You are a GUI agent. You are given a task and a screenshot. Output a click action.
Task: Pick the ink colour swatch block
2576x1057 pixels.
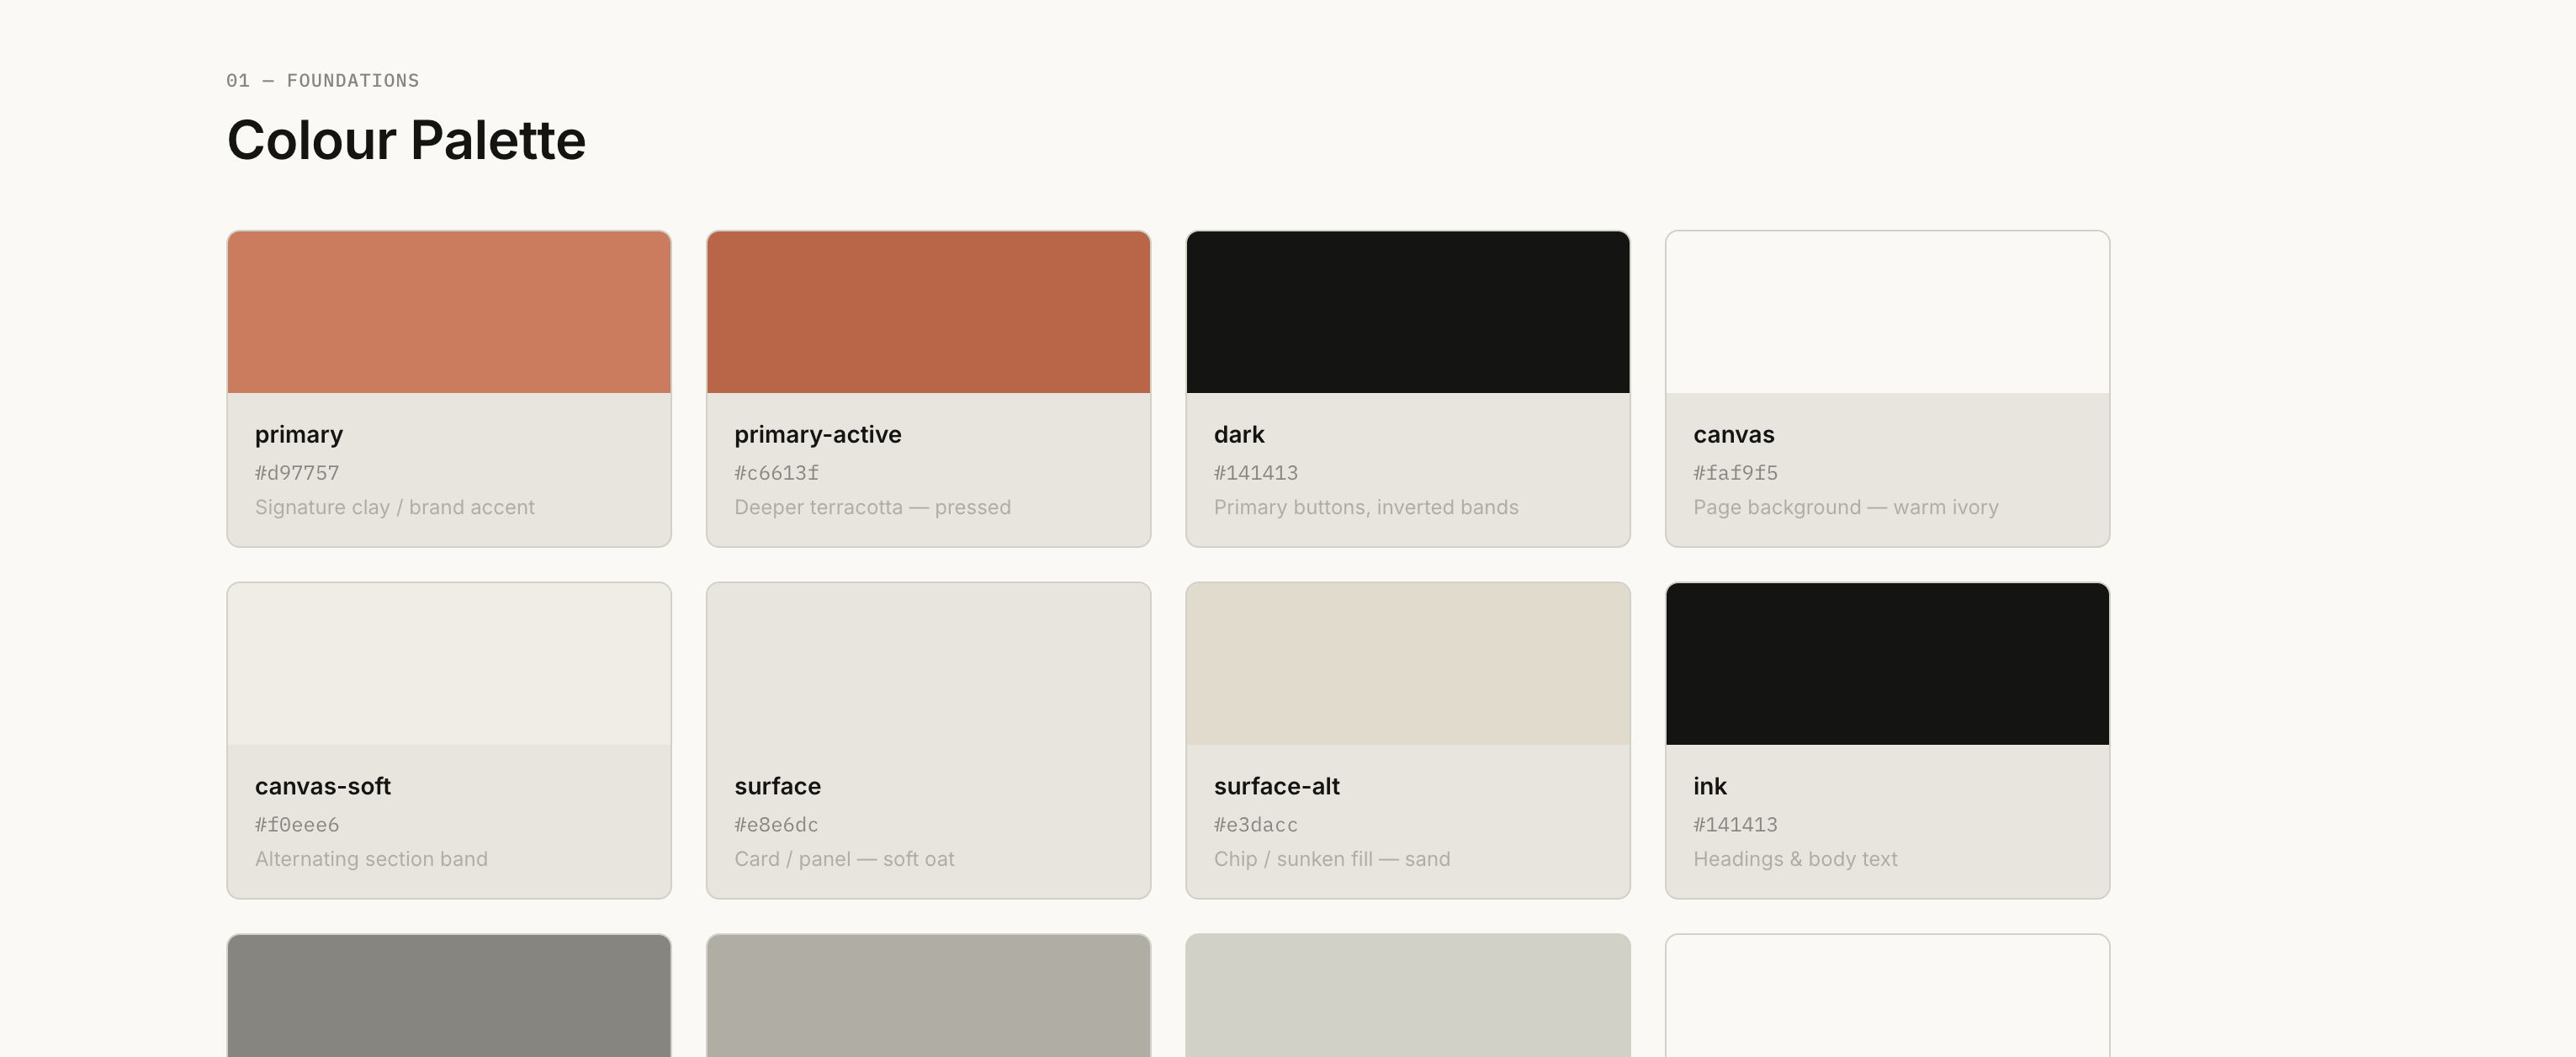coord(1887,664)
